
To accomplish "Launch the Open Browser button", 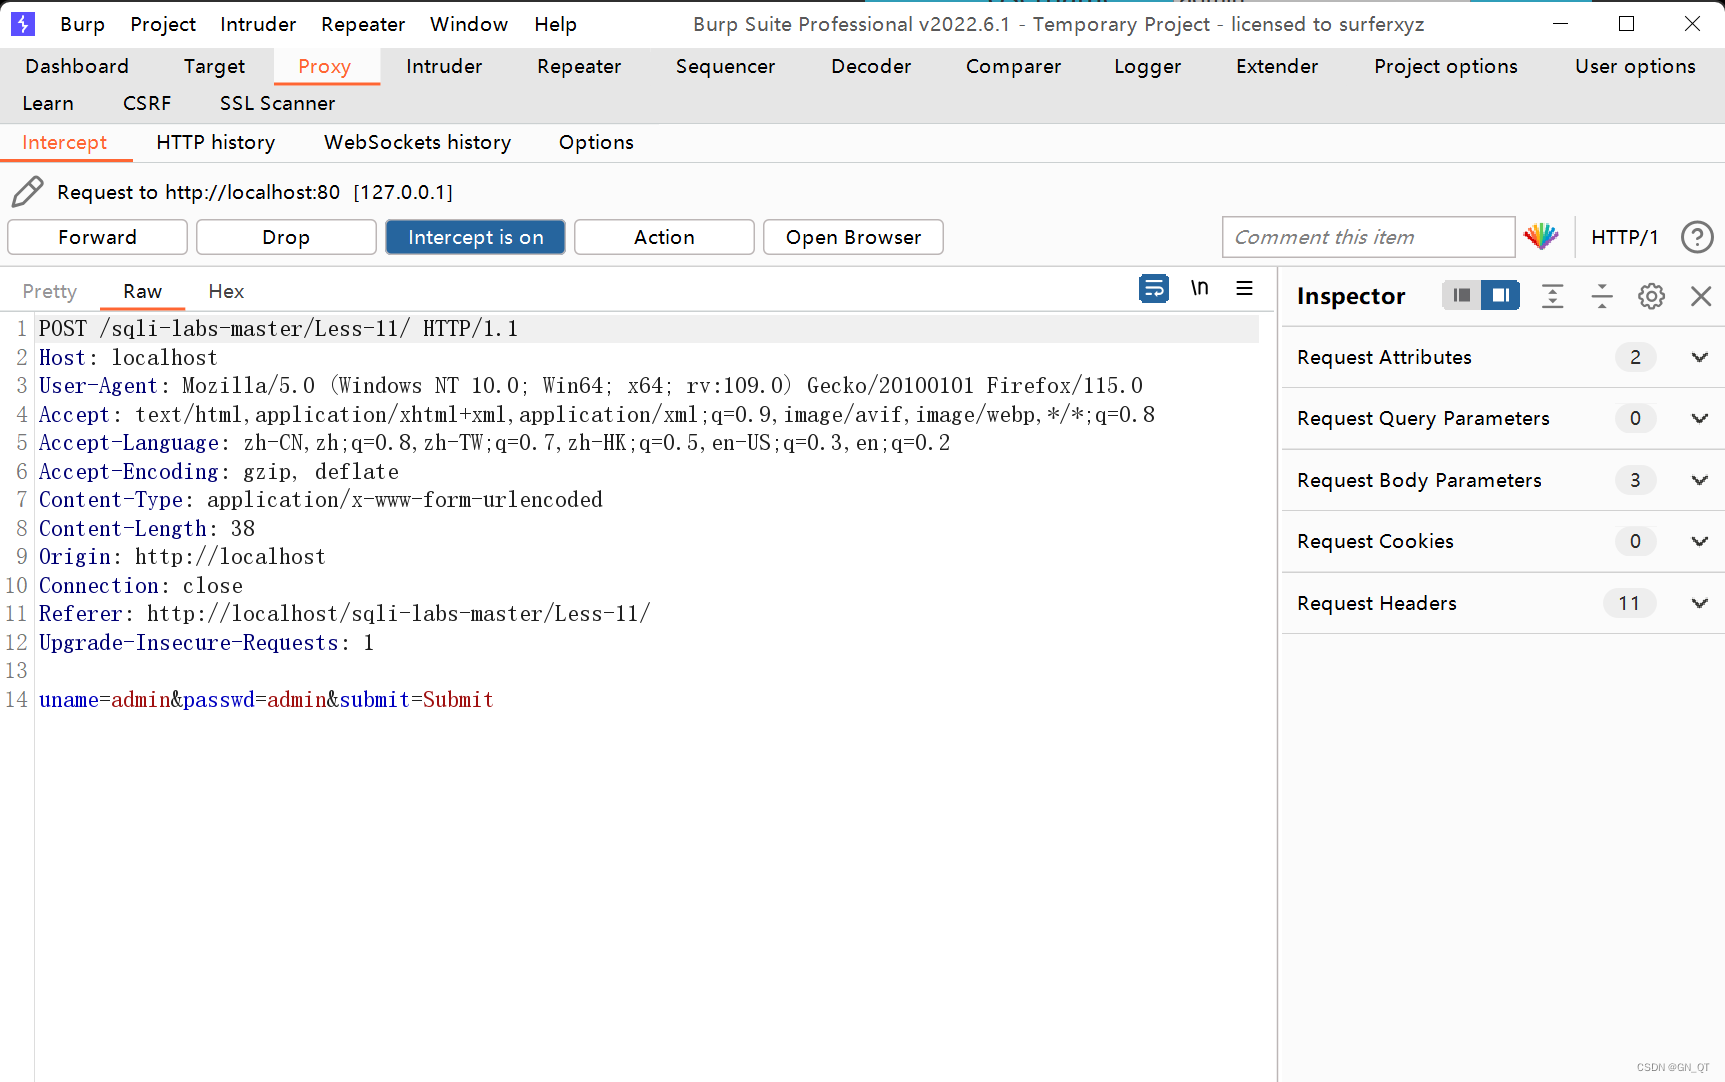I will coord(853,237).
